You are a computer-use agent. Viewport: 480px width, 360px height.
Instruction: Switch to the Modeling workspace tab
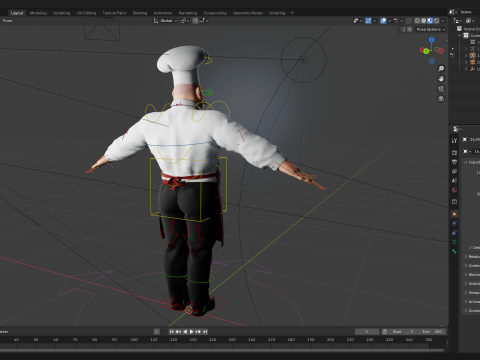pyautogui.click(x=38, y=13)
